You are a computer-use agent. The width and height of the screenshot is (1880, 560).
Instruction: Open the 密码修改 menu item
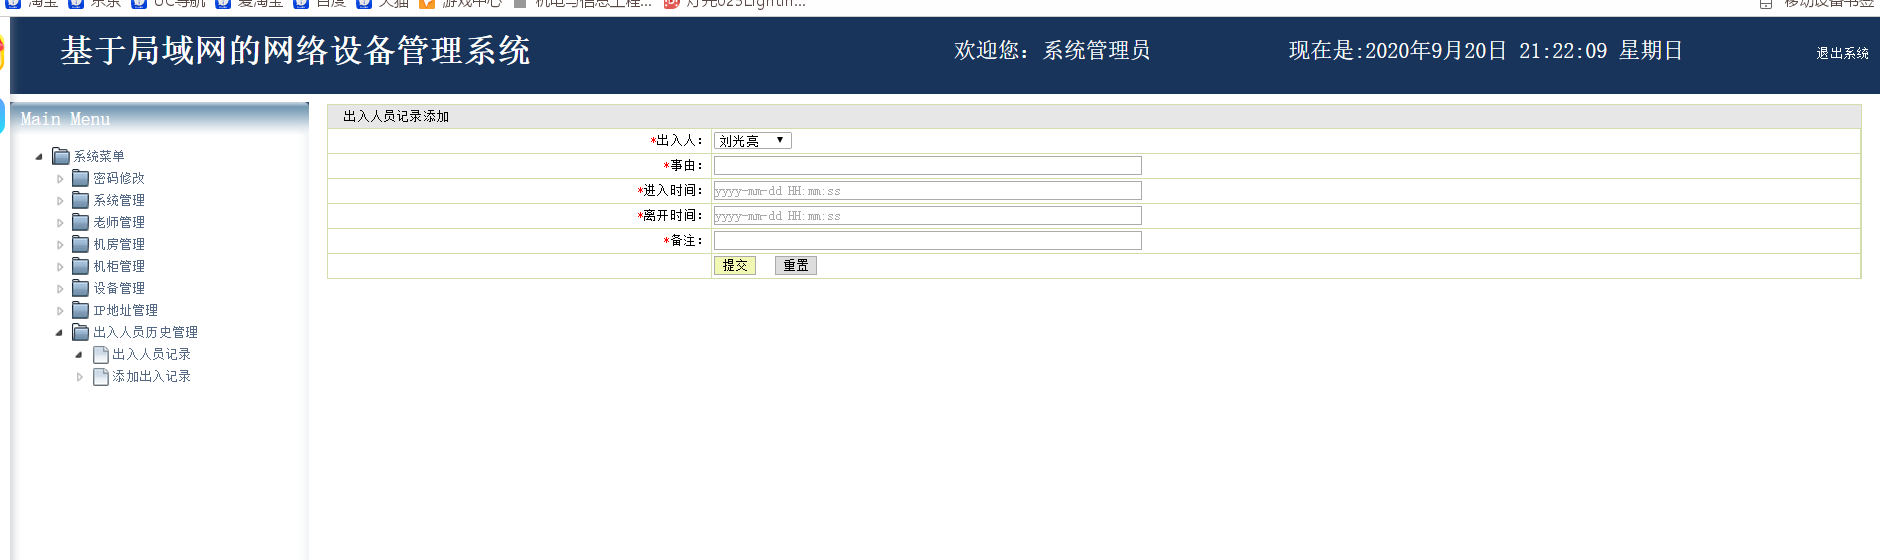(x=119, y=178)
